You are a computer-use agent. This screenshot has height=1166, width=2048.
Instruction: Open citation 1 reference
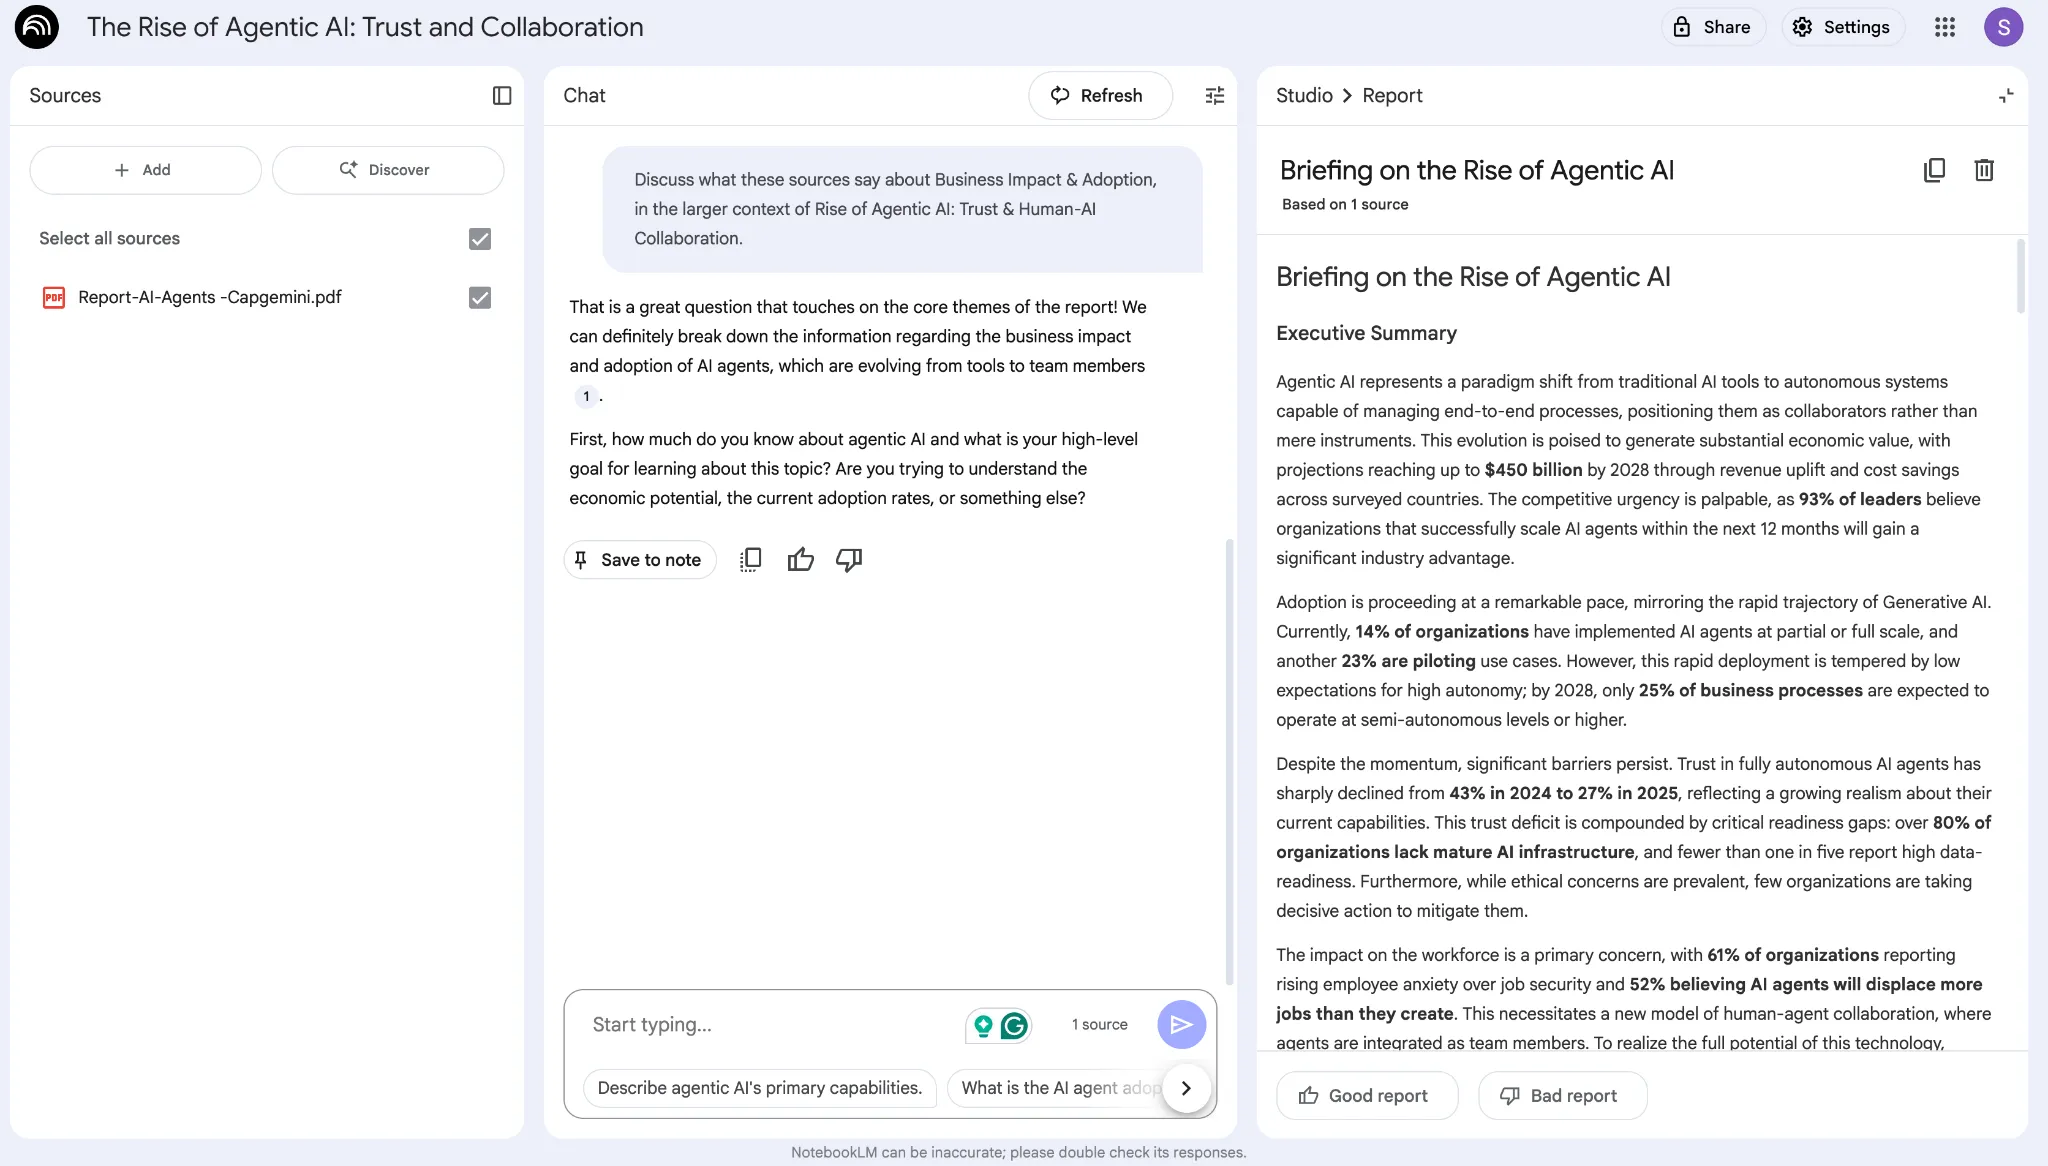tap(586, 396)
